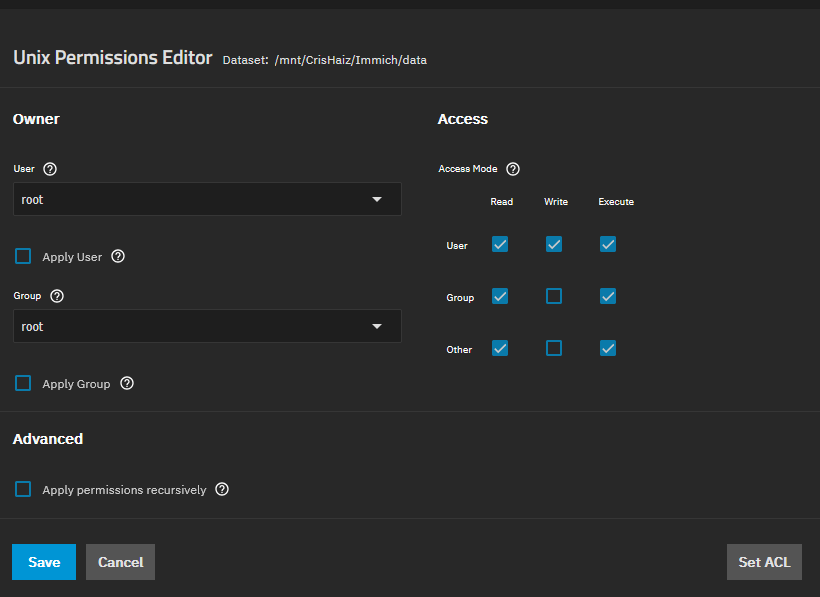This screenshot has height=597, width=820.
Task: Open the Group owner dropdown arrow
Action: 377,327
